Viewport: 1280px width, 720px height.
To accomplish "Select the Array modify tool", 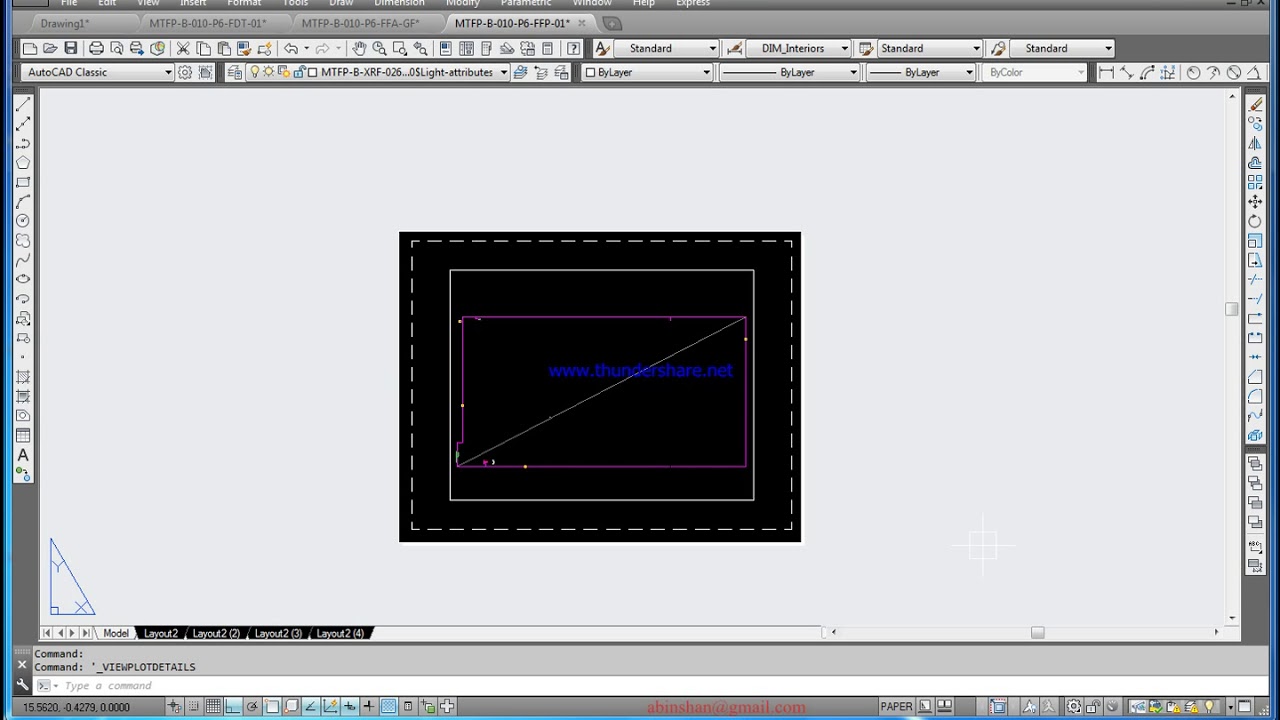I will (1255, 182).
